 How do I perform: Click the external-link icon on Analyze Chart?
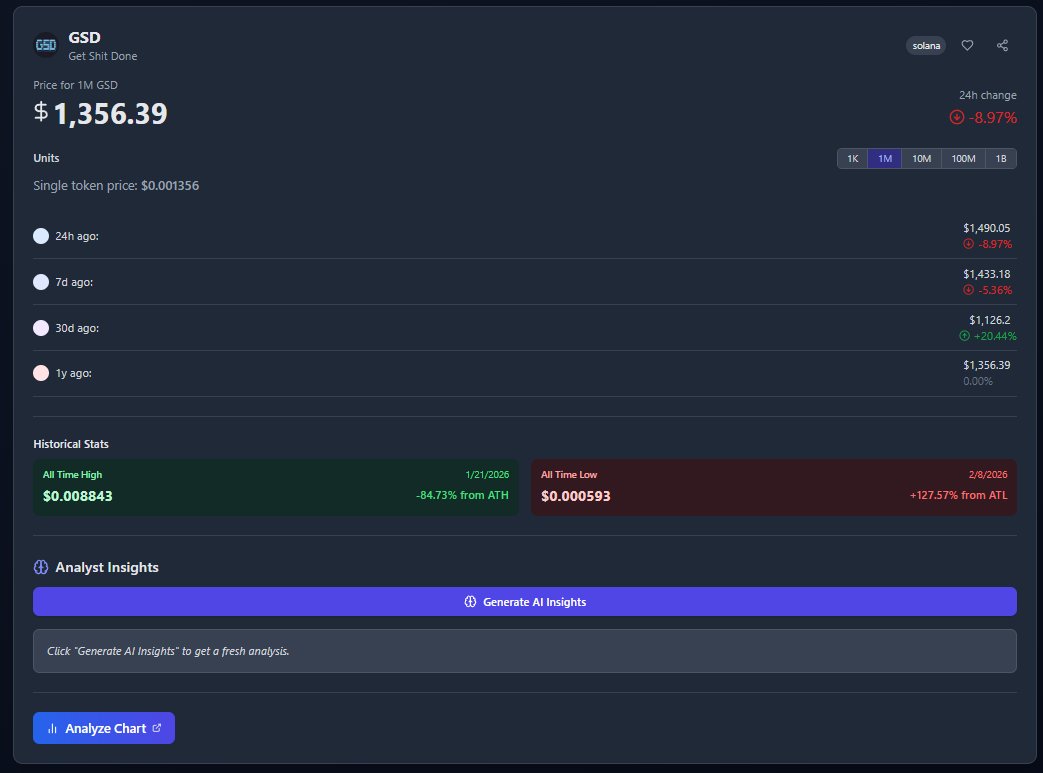pos(157,728)
